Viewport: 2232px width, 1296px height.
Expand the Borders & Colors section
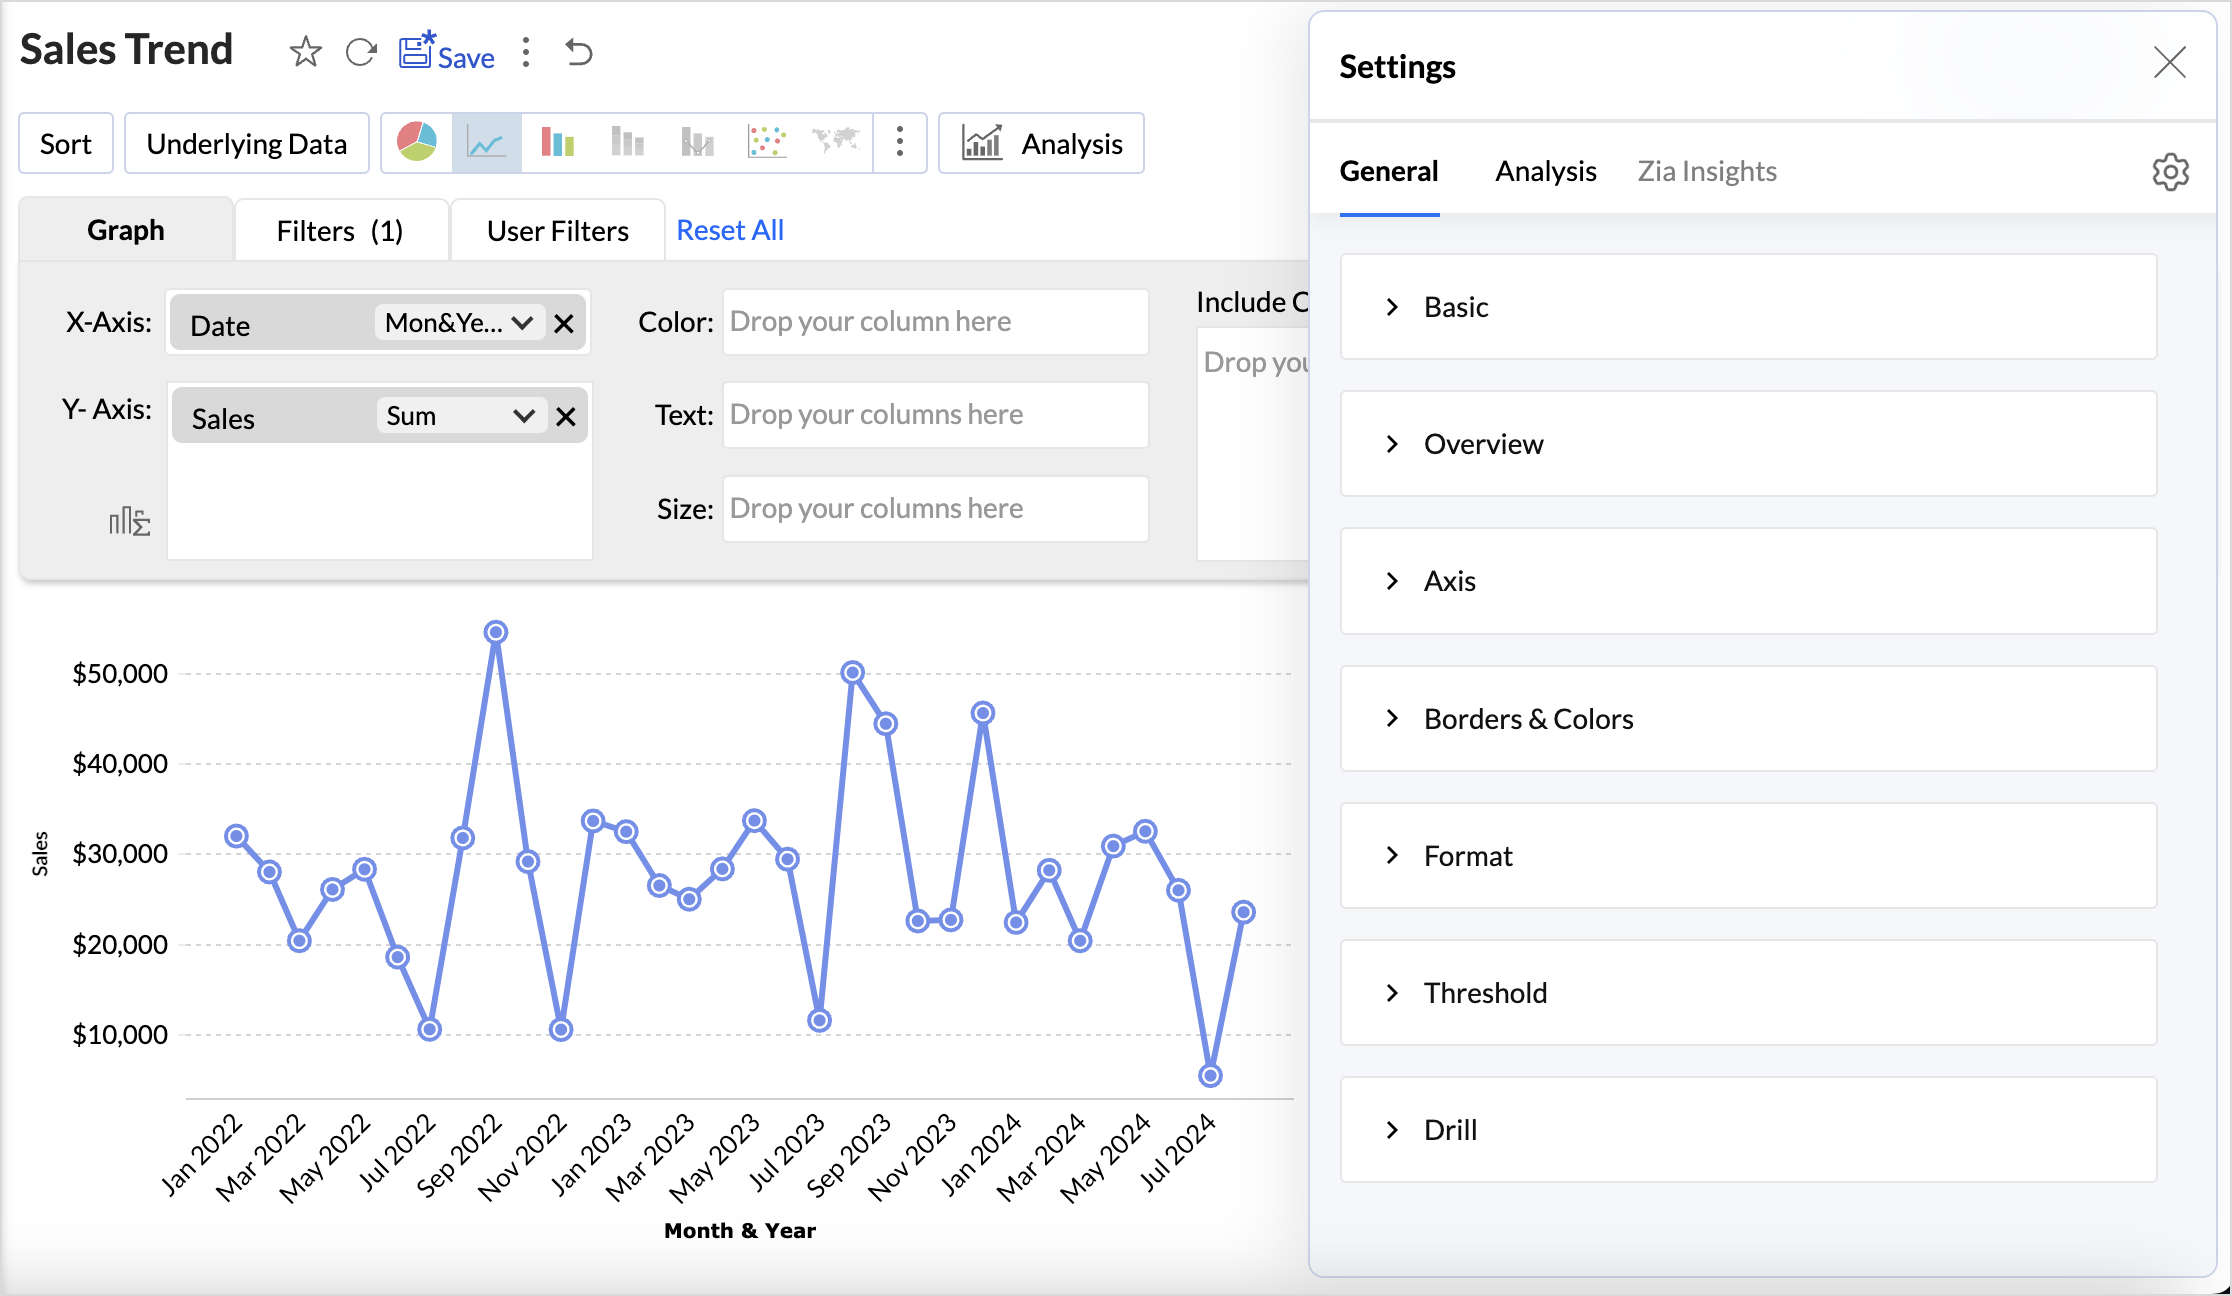[x=1749, y=719]
